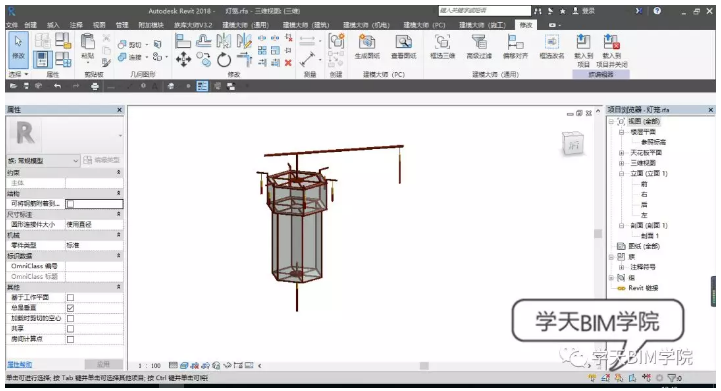Image resolution: width=721 pixels, height=391 pixels.
Task: Select the Offset tool in the 修改 panel
Action: pos(203,41)
